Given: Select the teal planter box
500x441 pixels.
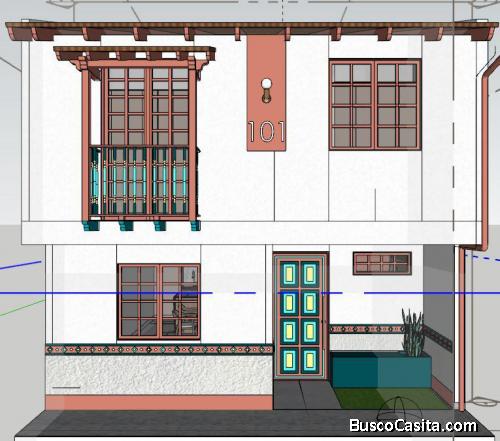Looking at the screenshot, I should tap(381, 369).
